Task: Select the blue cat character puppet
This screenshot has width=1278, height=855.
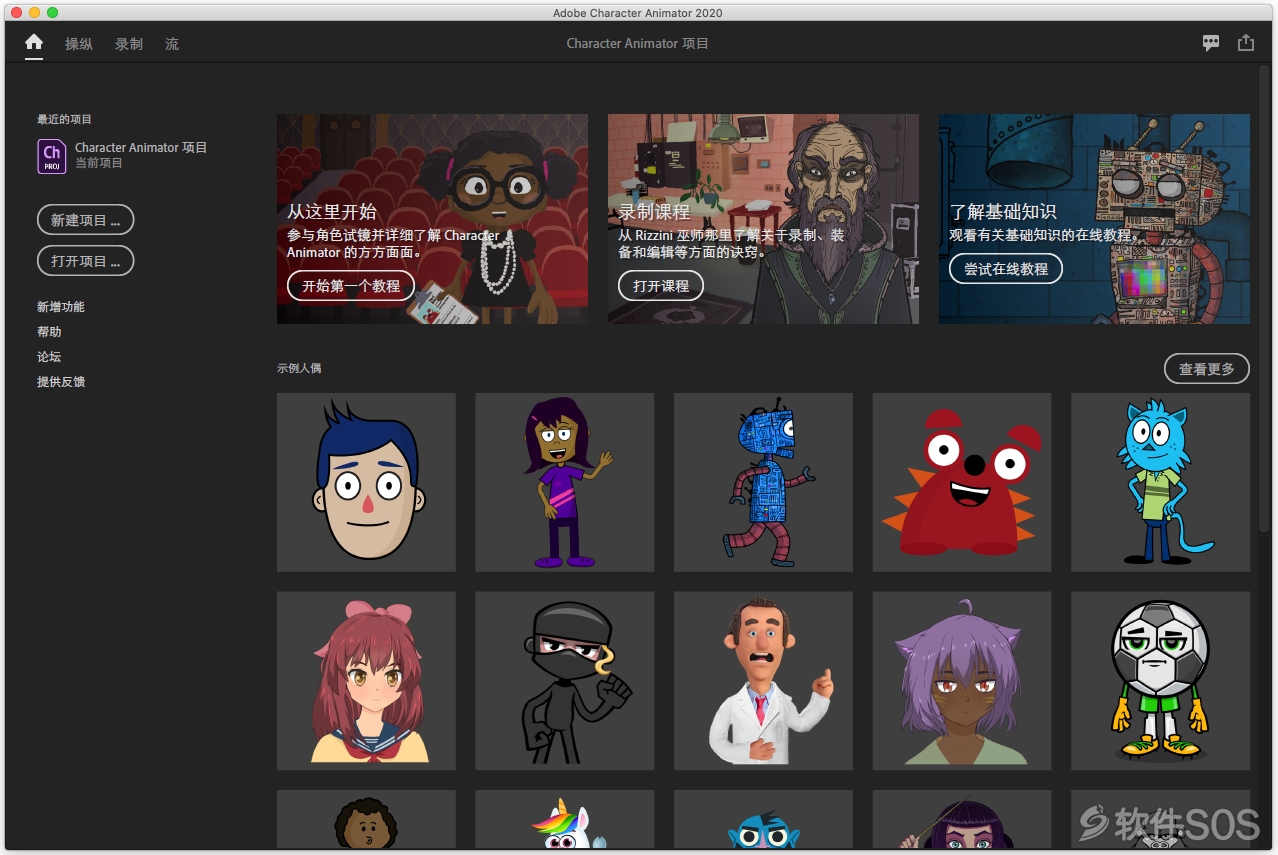Action: pos(1160,482)
